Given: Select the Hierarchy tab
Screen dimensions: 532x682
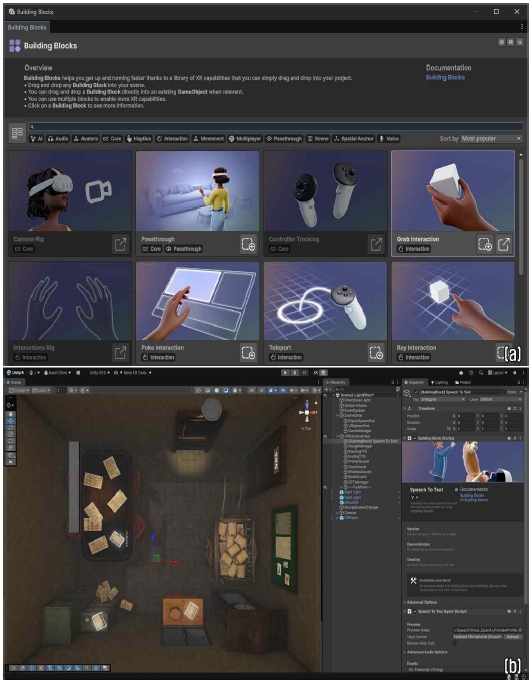Looking at the screenshot, I should click(x=335, y=382).
